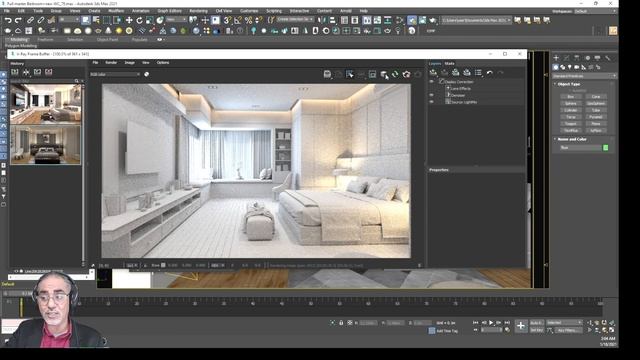Open the Create plus tab in command panel
This screenshot has height=360, width=640.
pos(556,58)
